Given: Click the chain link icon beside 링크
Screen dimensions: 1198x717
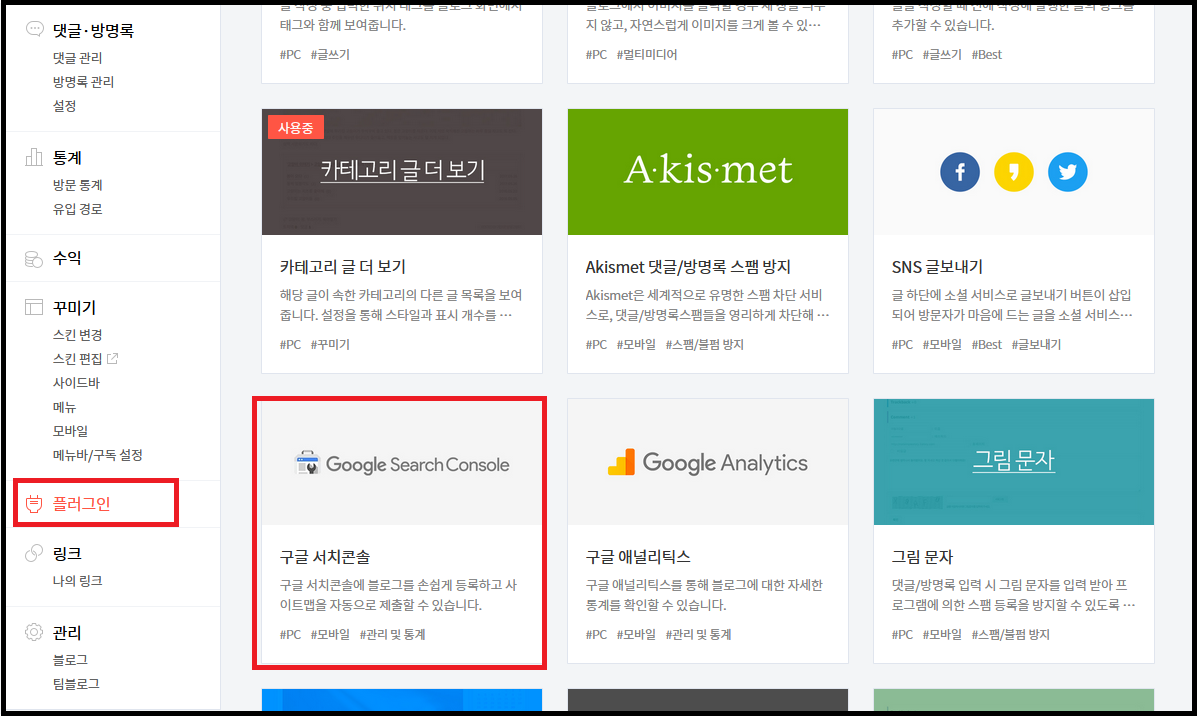Looking at the screenshot, I should (x=34, y=553).
